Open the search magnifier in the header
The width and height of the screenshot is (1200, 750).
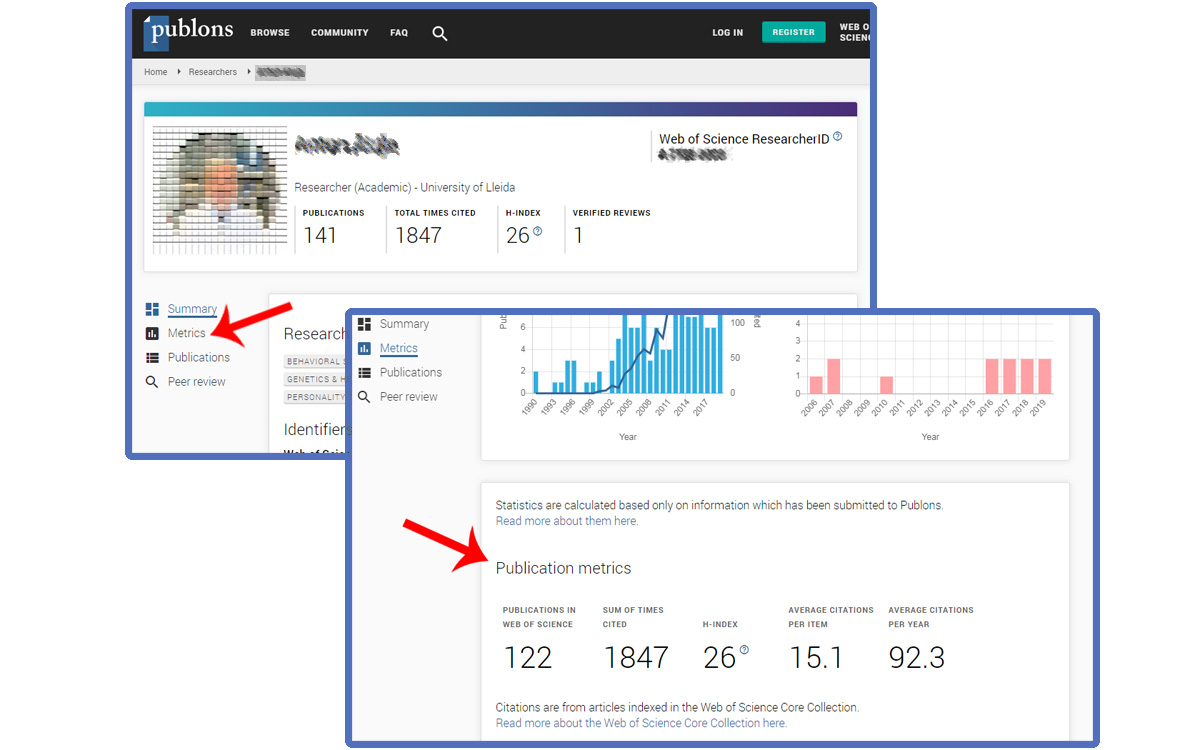(x=440, y=33)
